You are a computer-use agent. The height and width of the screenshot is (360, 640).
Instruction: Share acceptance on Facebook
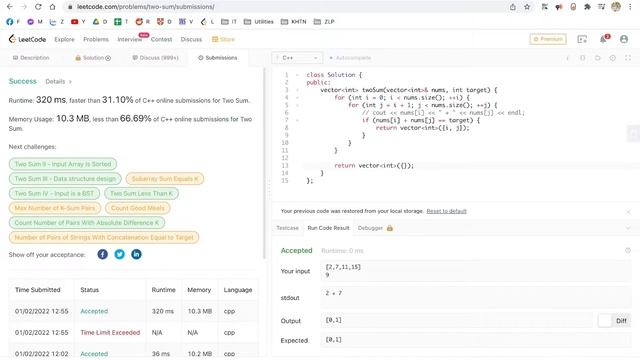coord(102,254)
